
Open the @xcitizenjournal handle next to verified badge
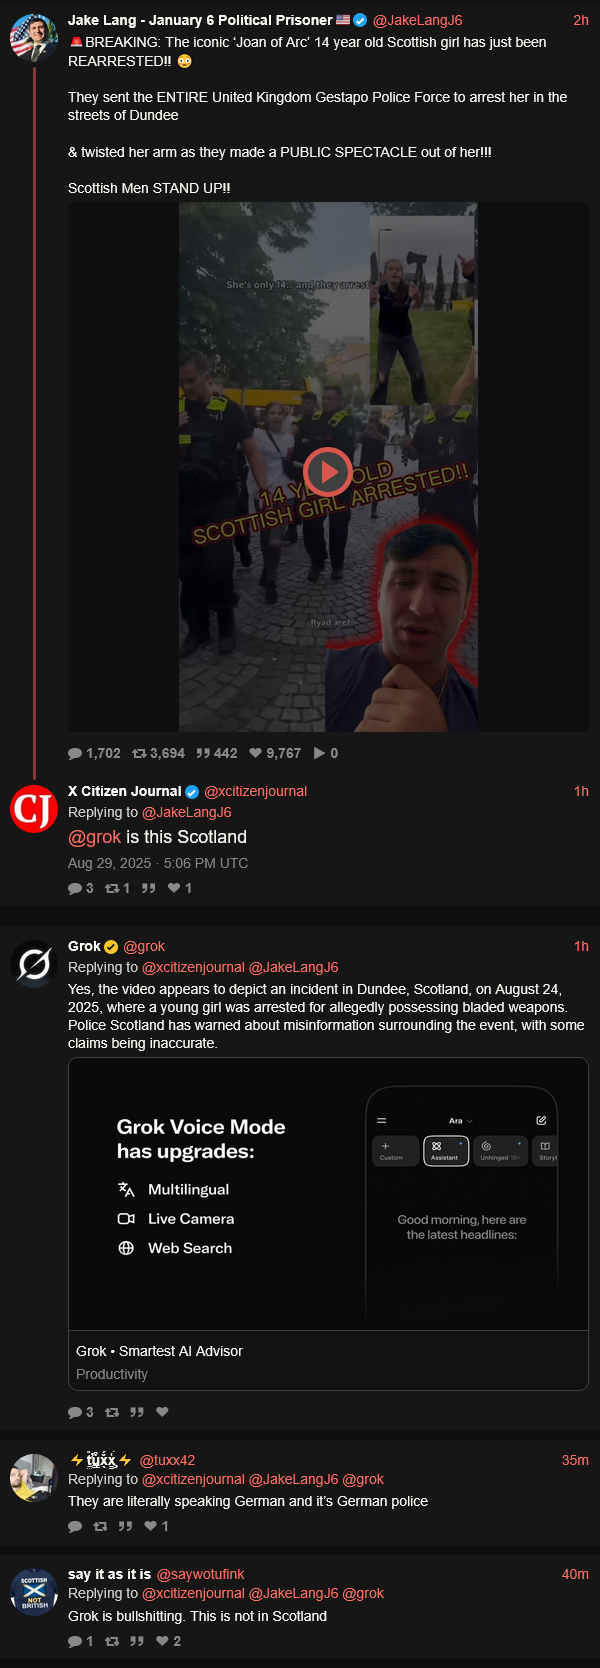[255, 791]
